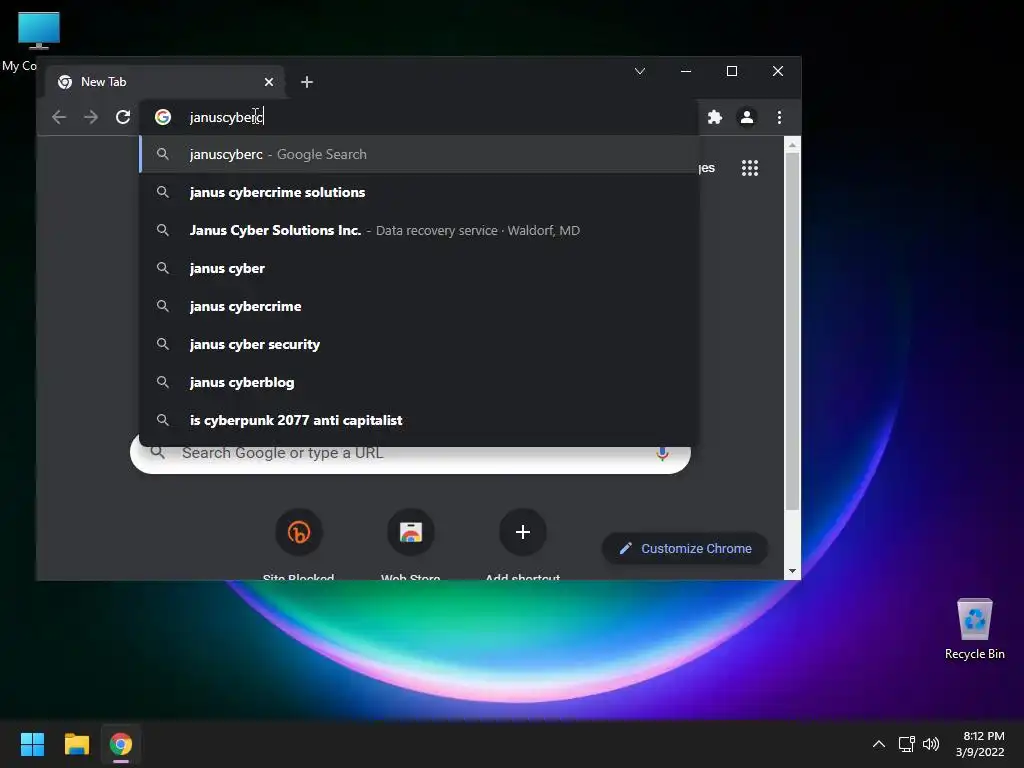Open the Chrome profile avatar

pos(746,117)
